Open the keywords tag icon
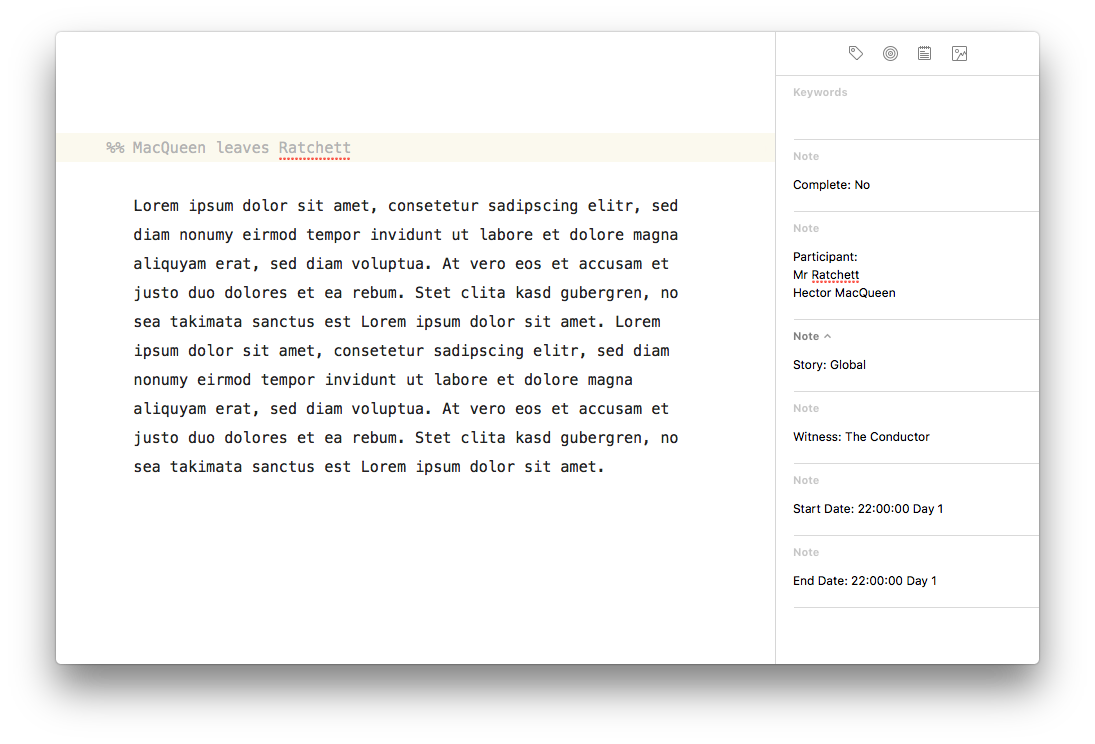The height and width of the screenshot is (744, 1095). [855, 53]
